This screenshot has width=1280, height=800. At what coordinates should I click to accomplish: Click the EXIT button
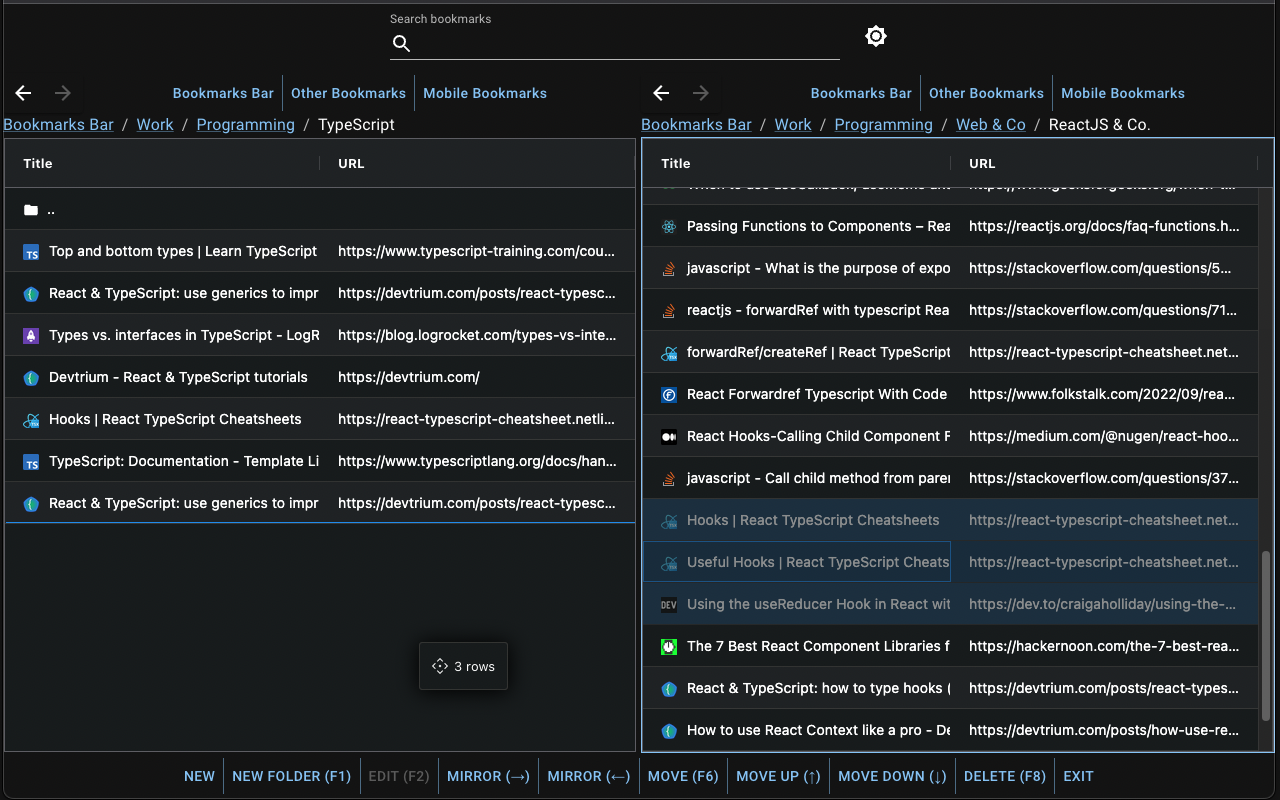(1079, 776)
